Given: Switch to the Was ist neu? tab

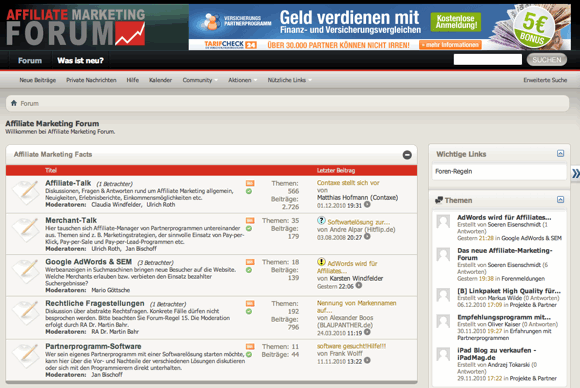Looking at the screenshot, I should [80, 60].
